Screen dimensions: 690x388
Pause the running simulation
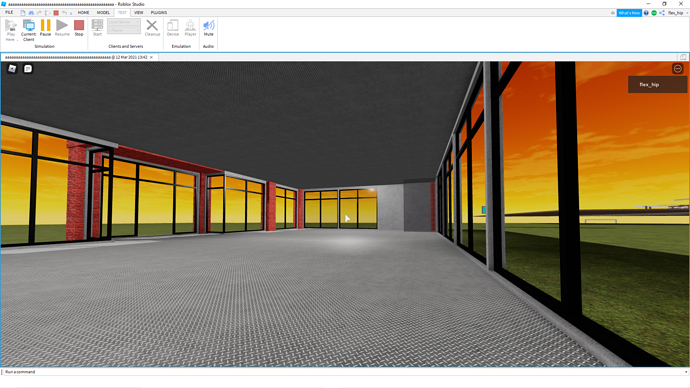click(45, 28)
